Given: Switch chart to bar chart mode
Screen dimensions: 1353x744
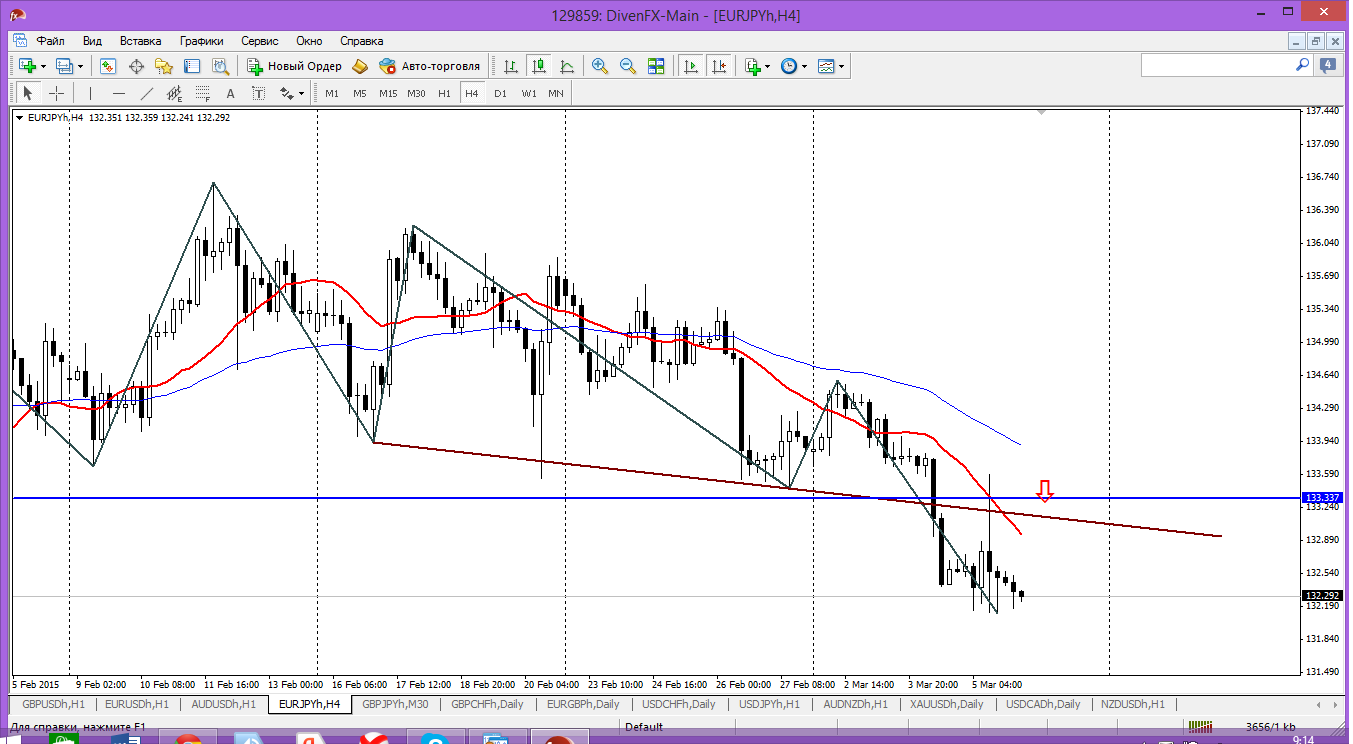Looking at the screenshot, I should click(511, 66).
